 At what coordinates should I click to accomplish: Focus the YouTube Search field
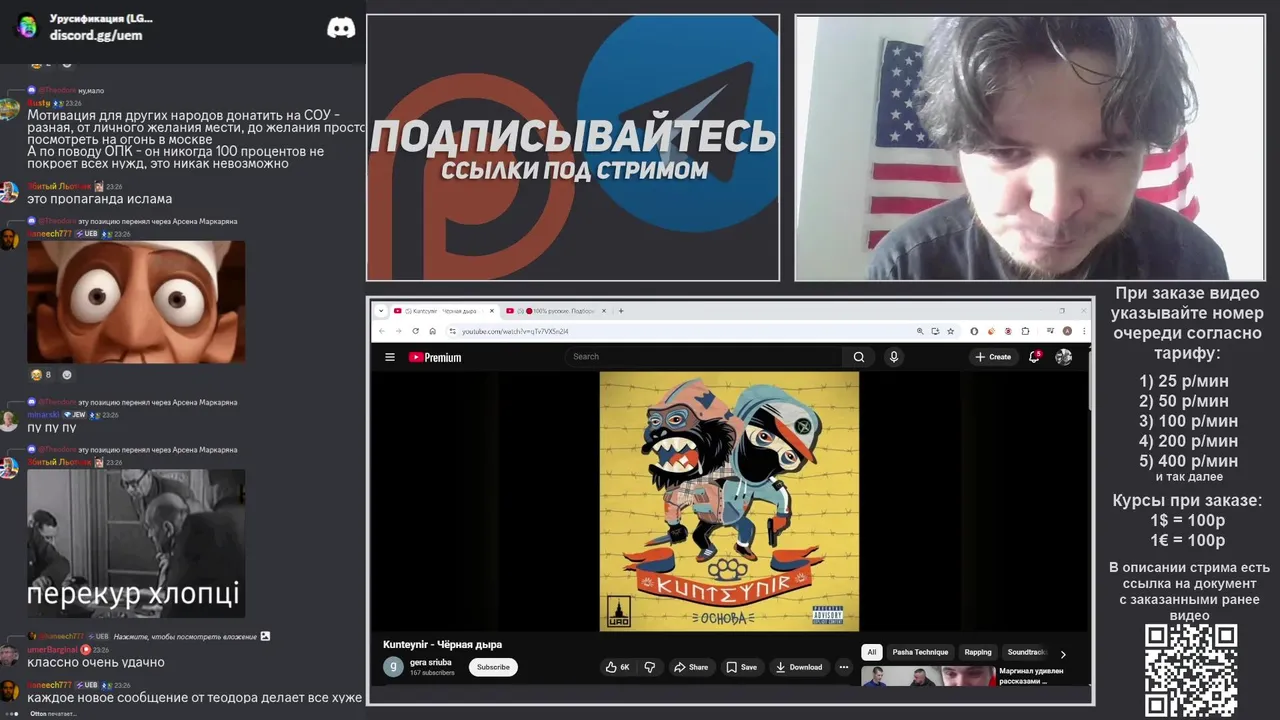click(705, 357)
